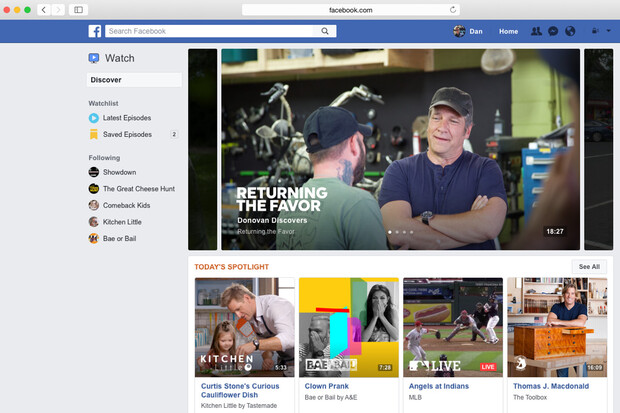620x413 pixels.
Task: Click the See All button
Action: (589, 267)
